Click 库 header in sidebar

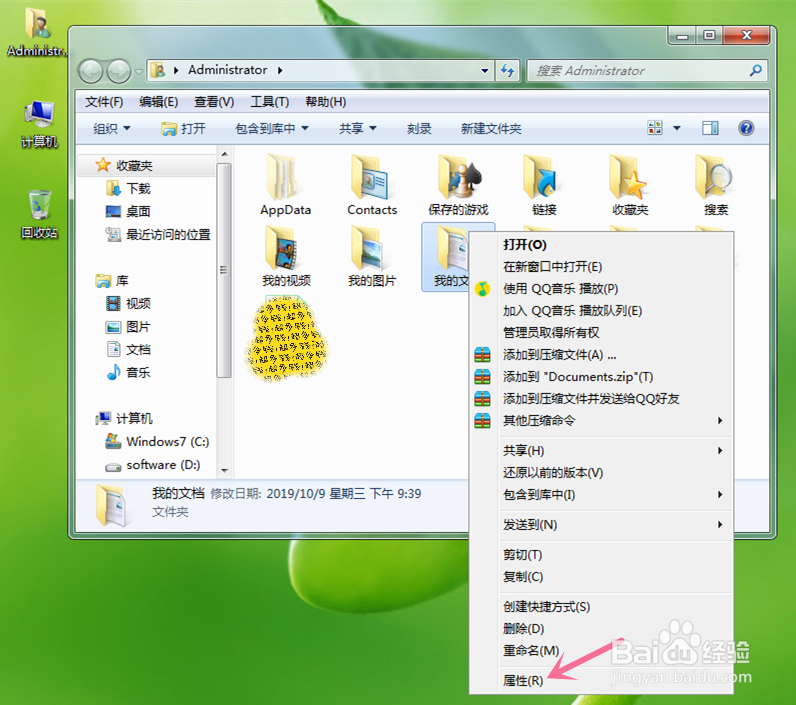(112, 281)
